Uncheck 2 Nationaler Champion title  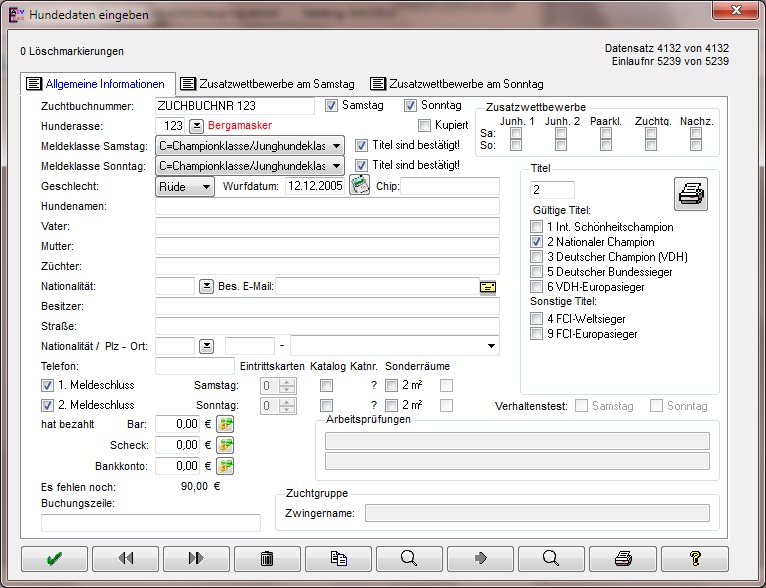pos(536,242)
